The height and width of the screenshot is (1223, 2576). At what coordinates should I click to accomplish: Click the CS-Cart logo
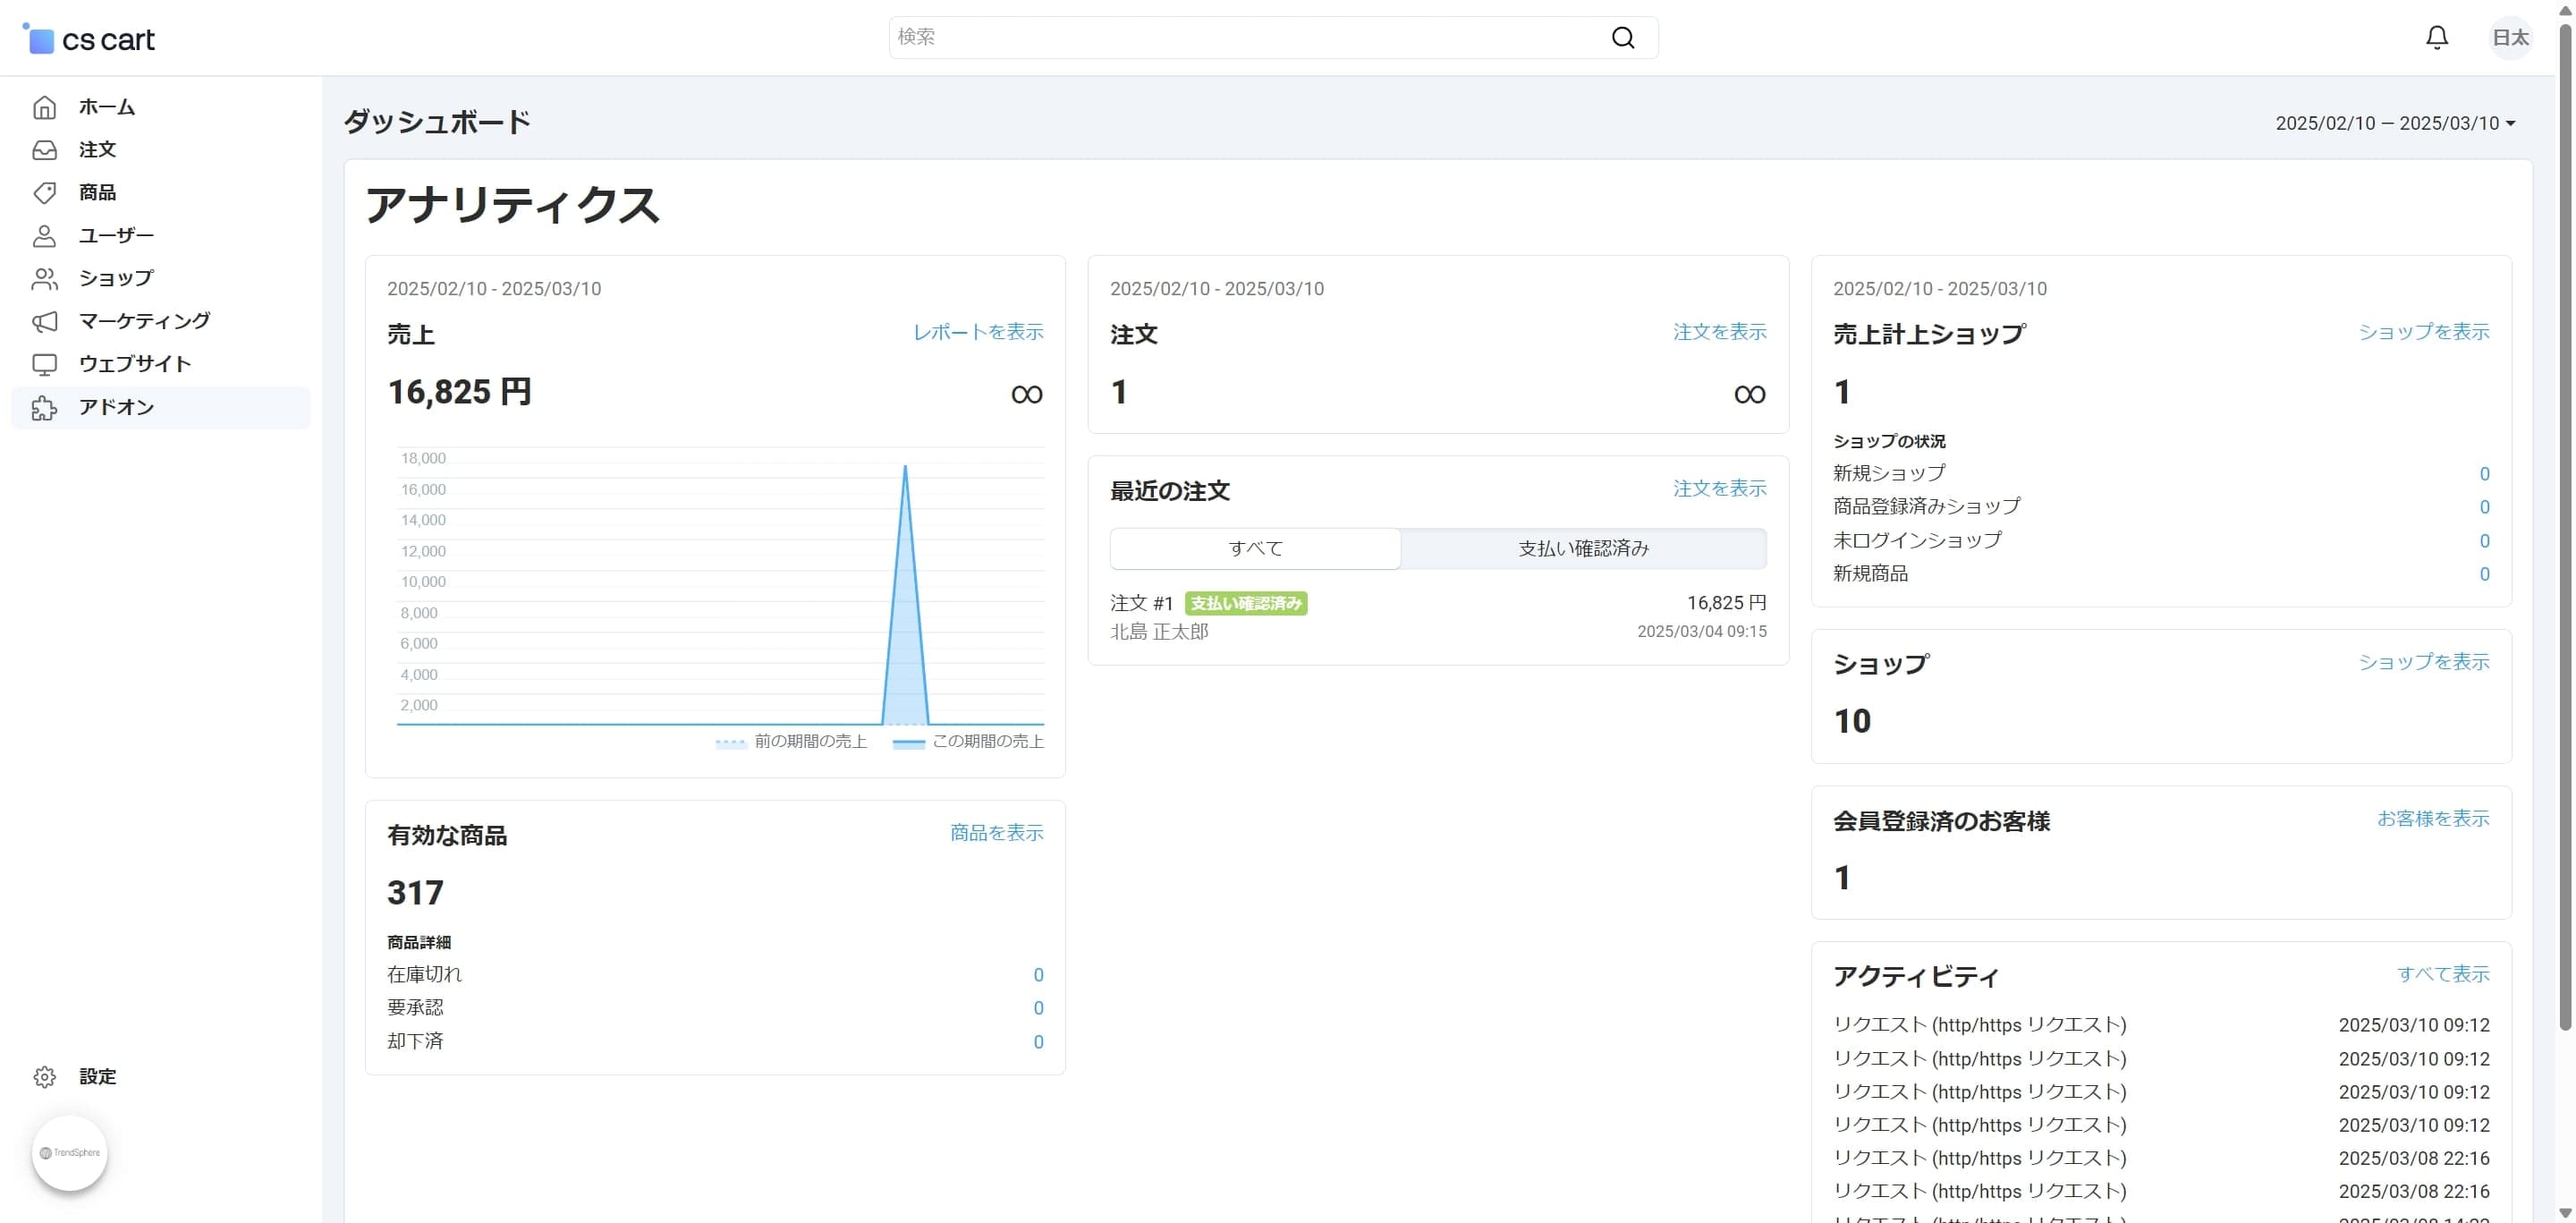pos(88,39)
